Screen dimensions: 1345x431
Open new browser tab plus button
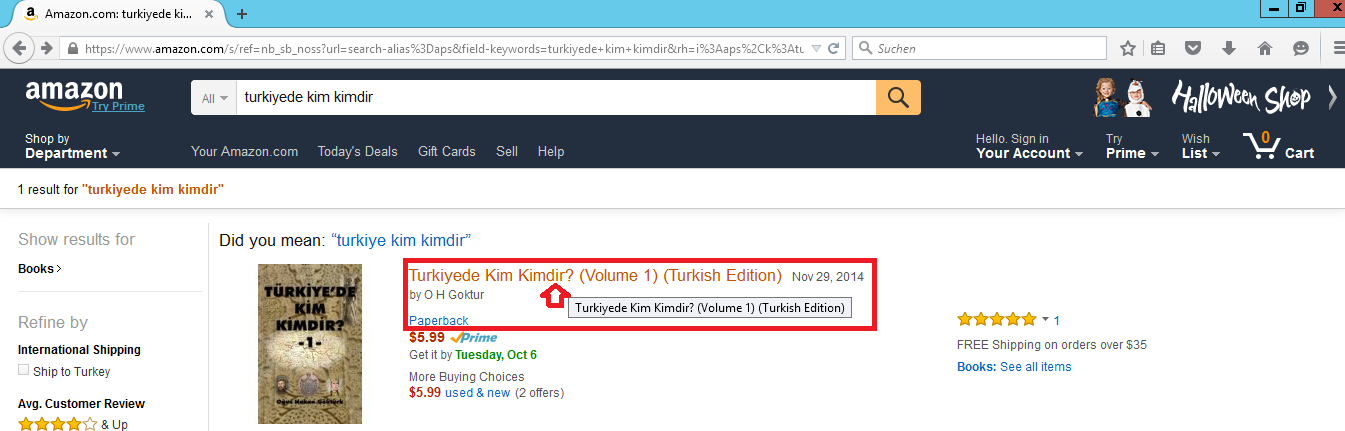coord(242,14)
